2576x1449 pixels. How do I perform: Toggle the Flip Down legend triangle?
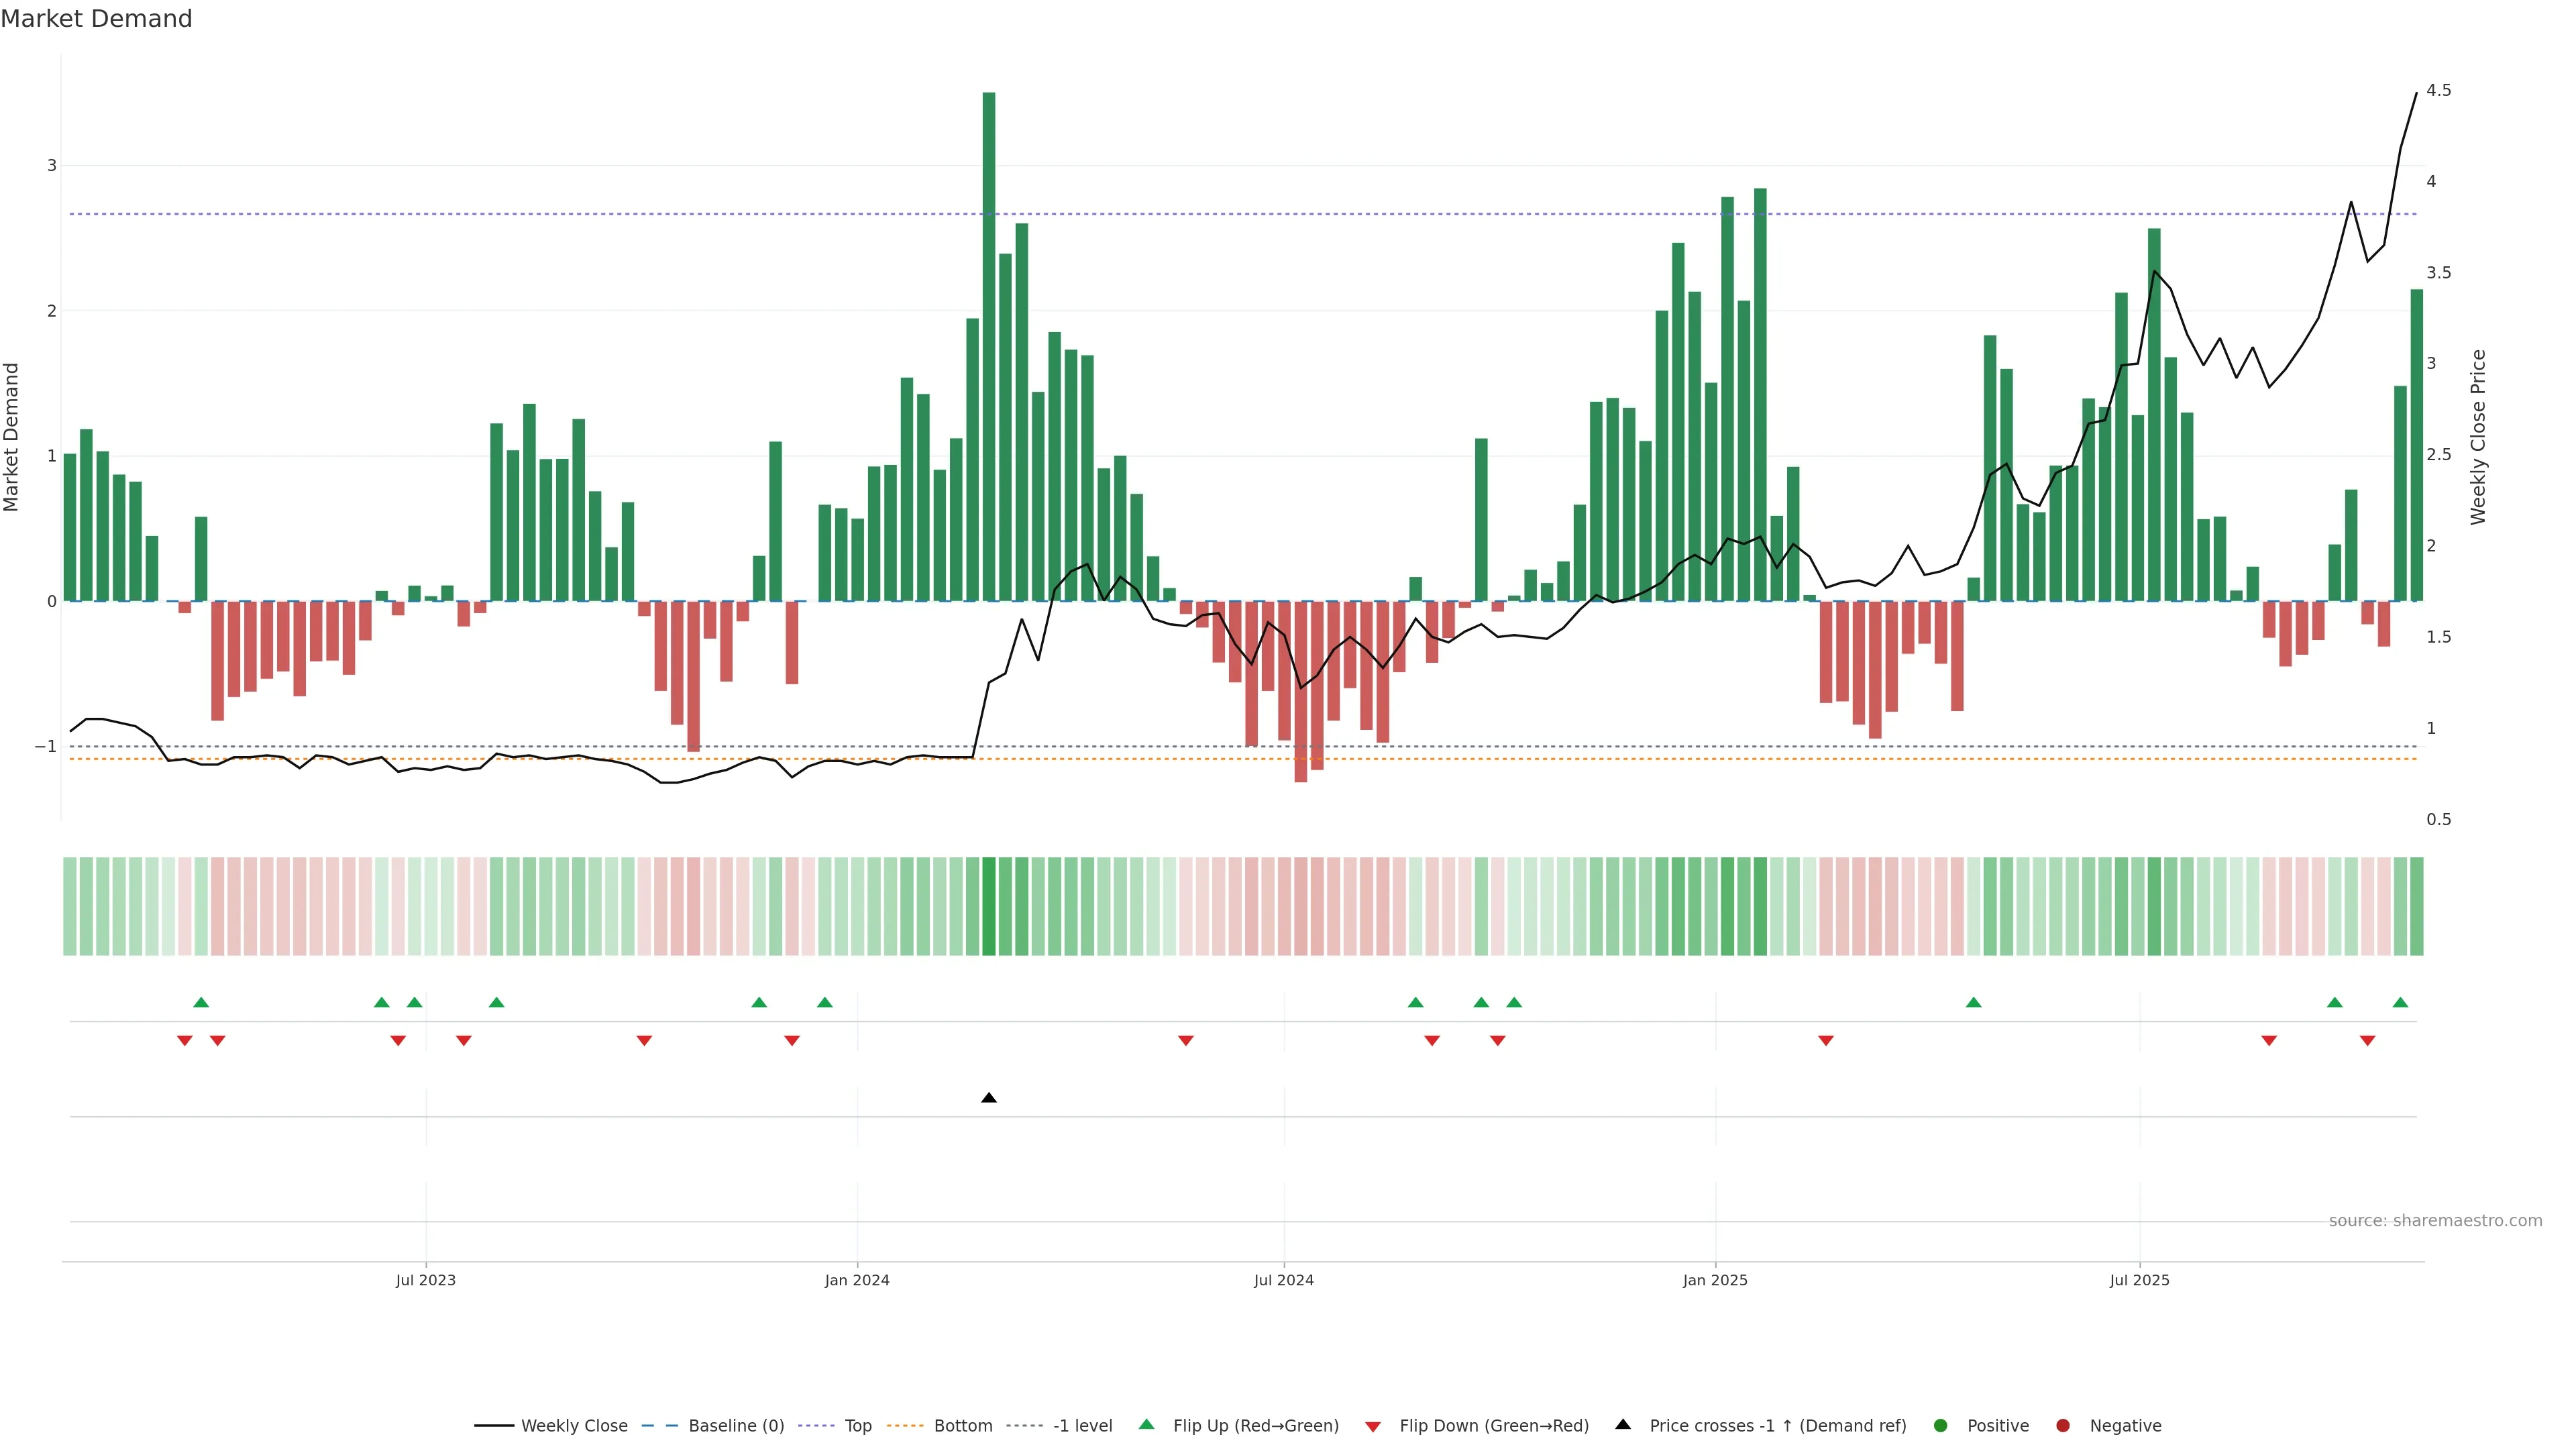[1372, 1426]
